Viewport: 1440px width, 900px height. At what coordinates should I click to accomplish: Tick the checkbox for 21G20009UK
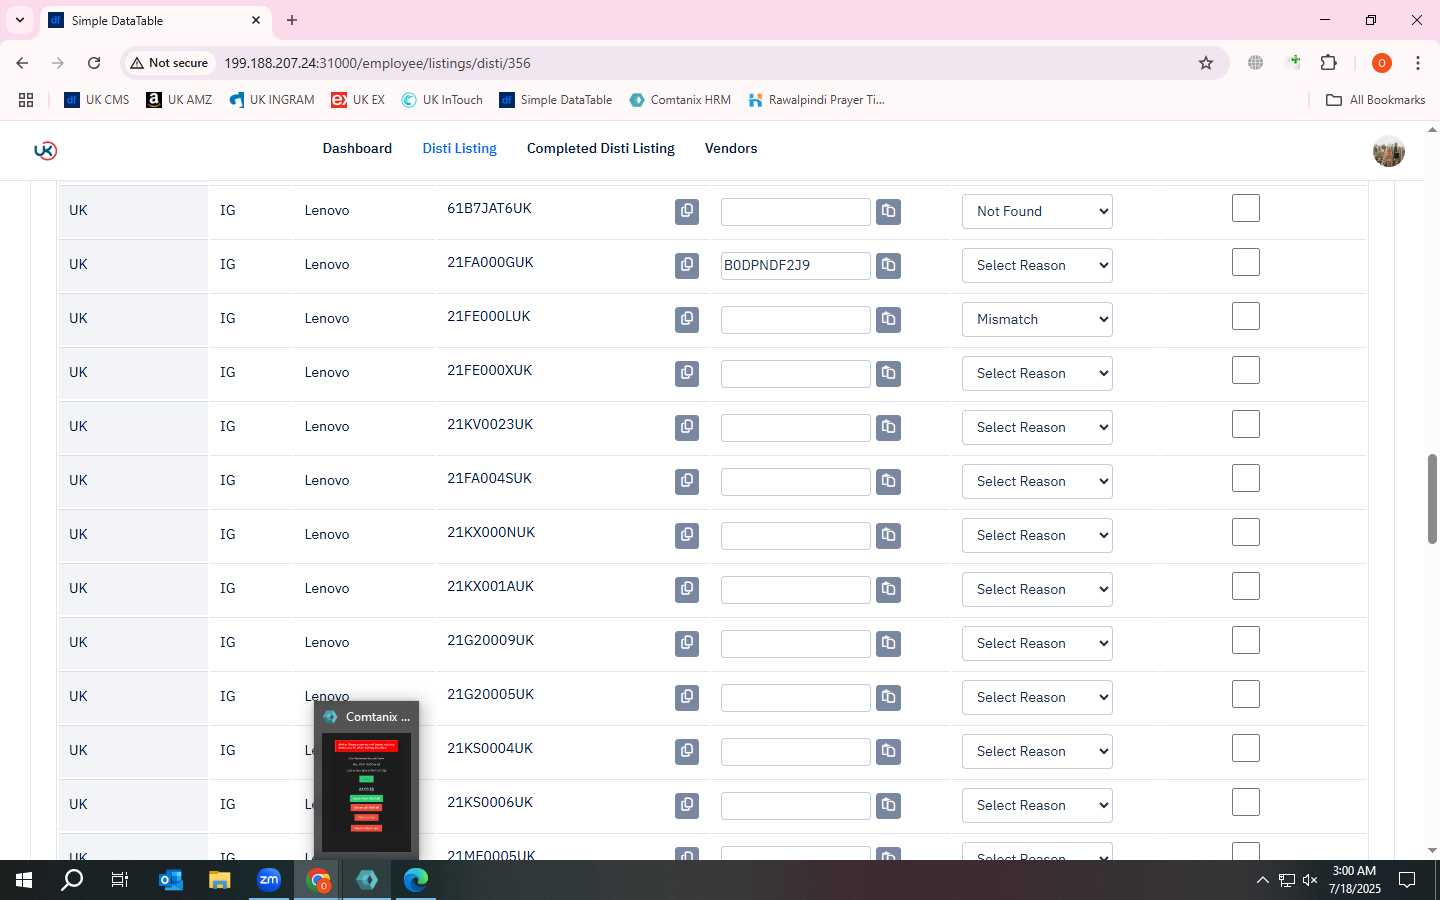[1246, 640]
